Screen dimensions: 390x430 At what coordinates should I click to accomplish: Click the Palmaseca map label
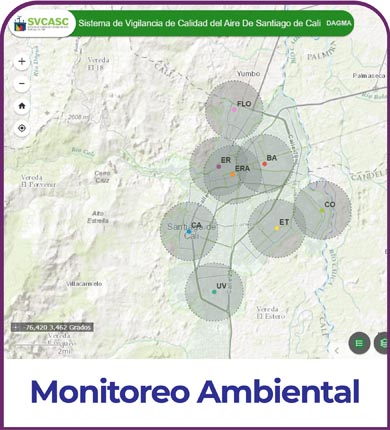tap(369, 76)
